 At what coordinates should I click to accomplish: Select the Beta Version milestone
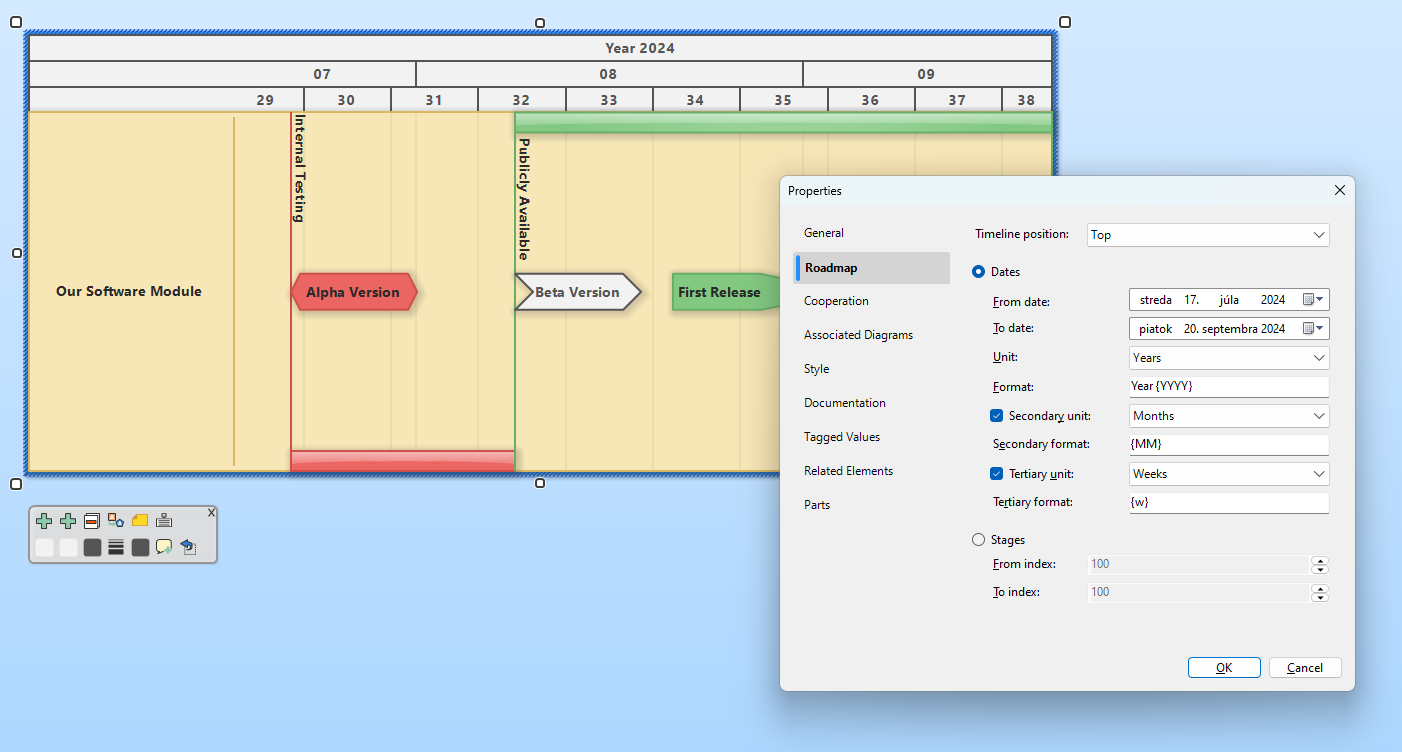pos(578,292)
